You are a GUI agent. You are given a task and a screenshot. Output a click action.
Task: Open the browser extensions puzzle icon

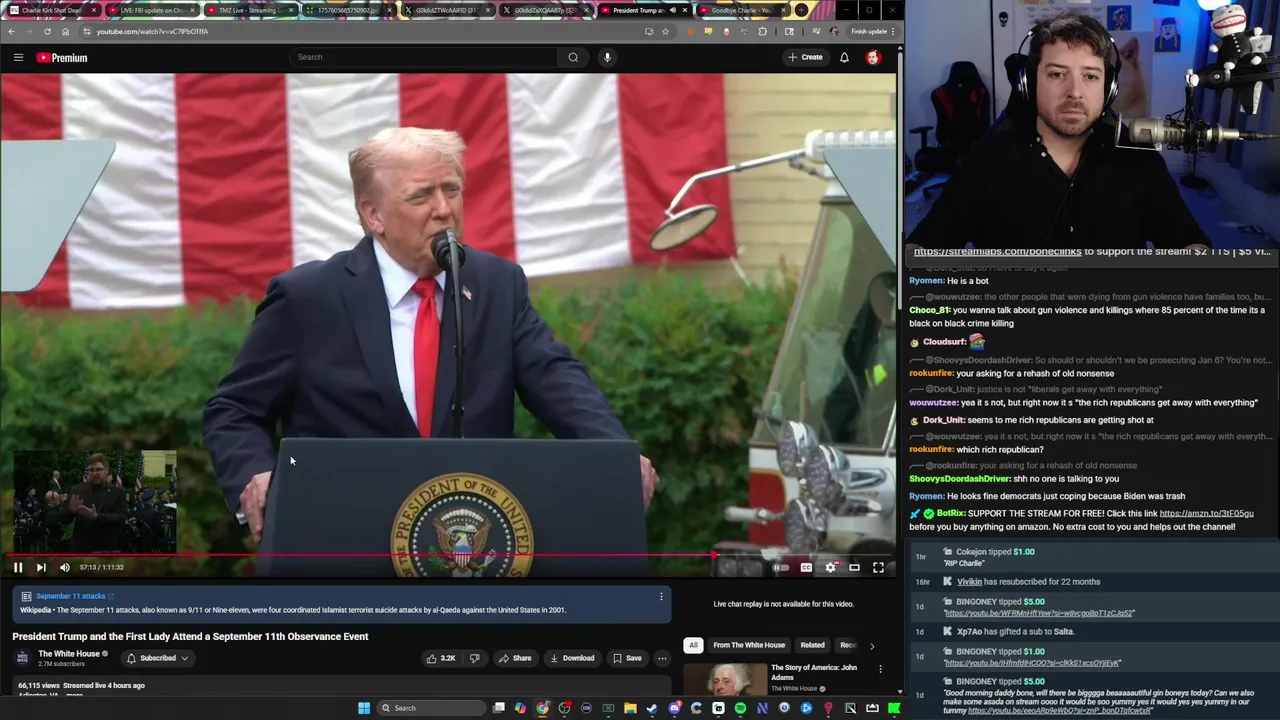tap(763, 31)
